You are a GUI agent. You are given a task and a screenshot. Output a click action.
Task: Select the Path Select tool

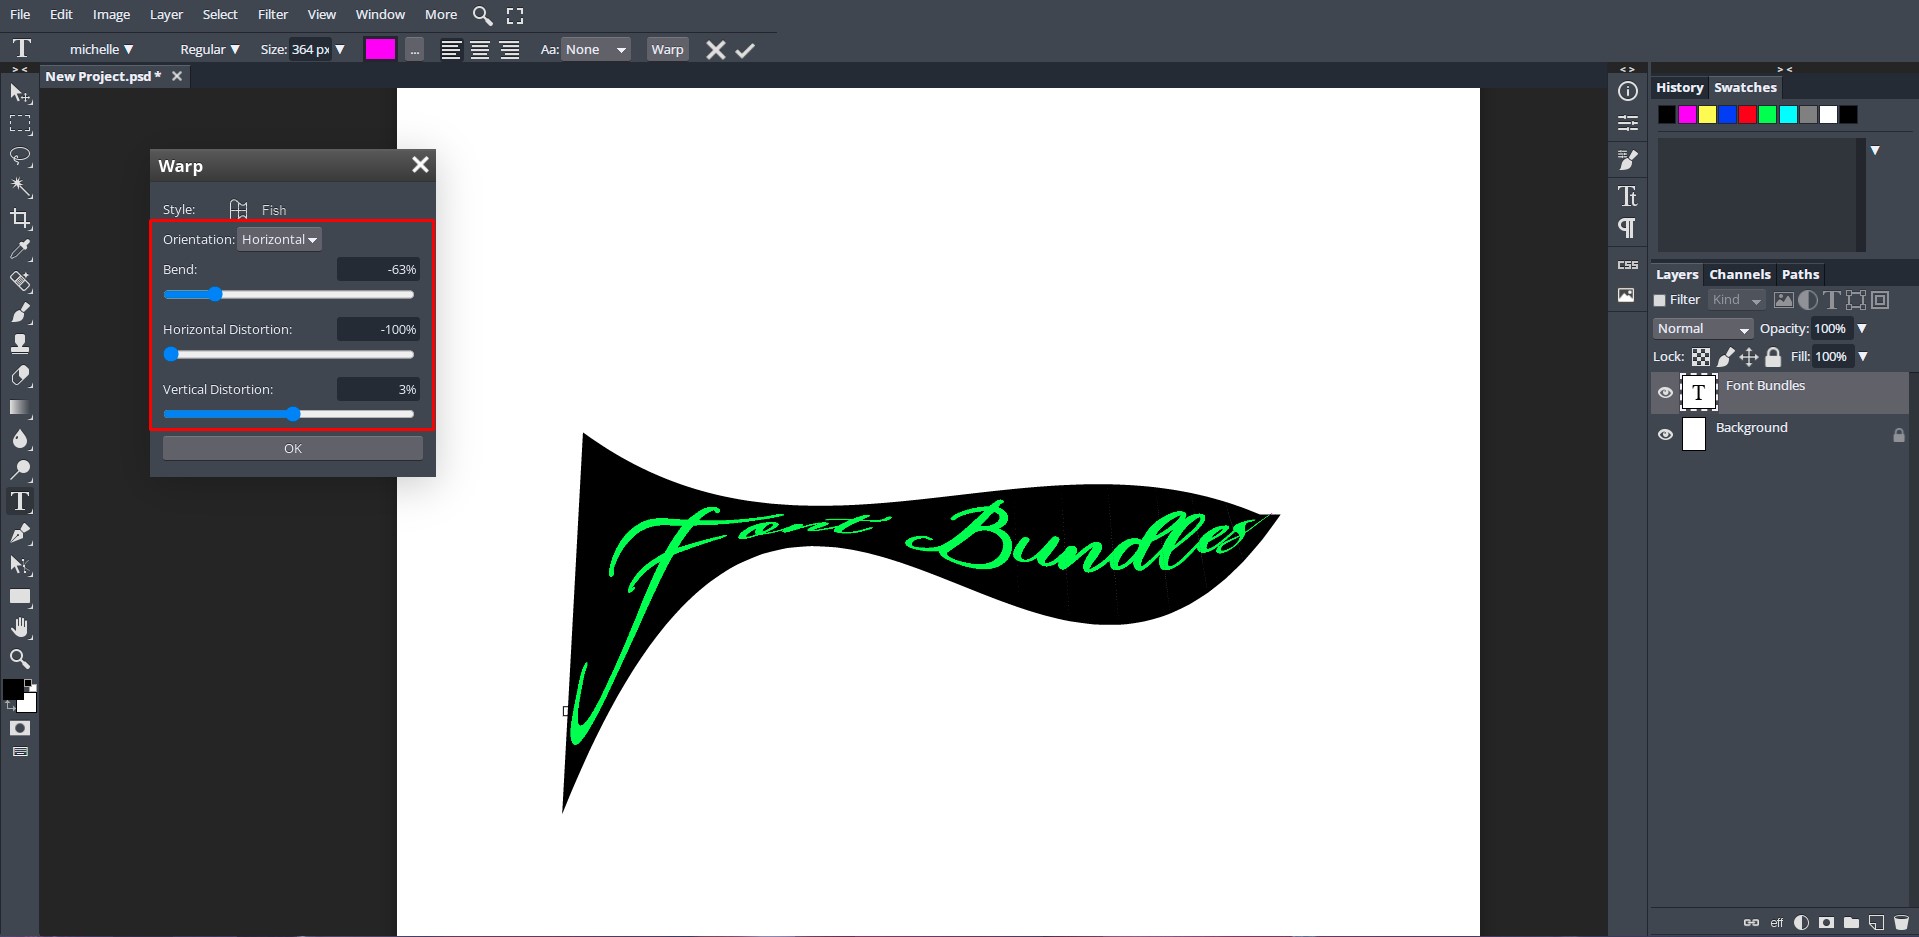click(x=20, y=565)
